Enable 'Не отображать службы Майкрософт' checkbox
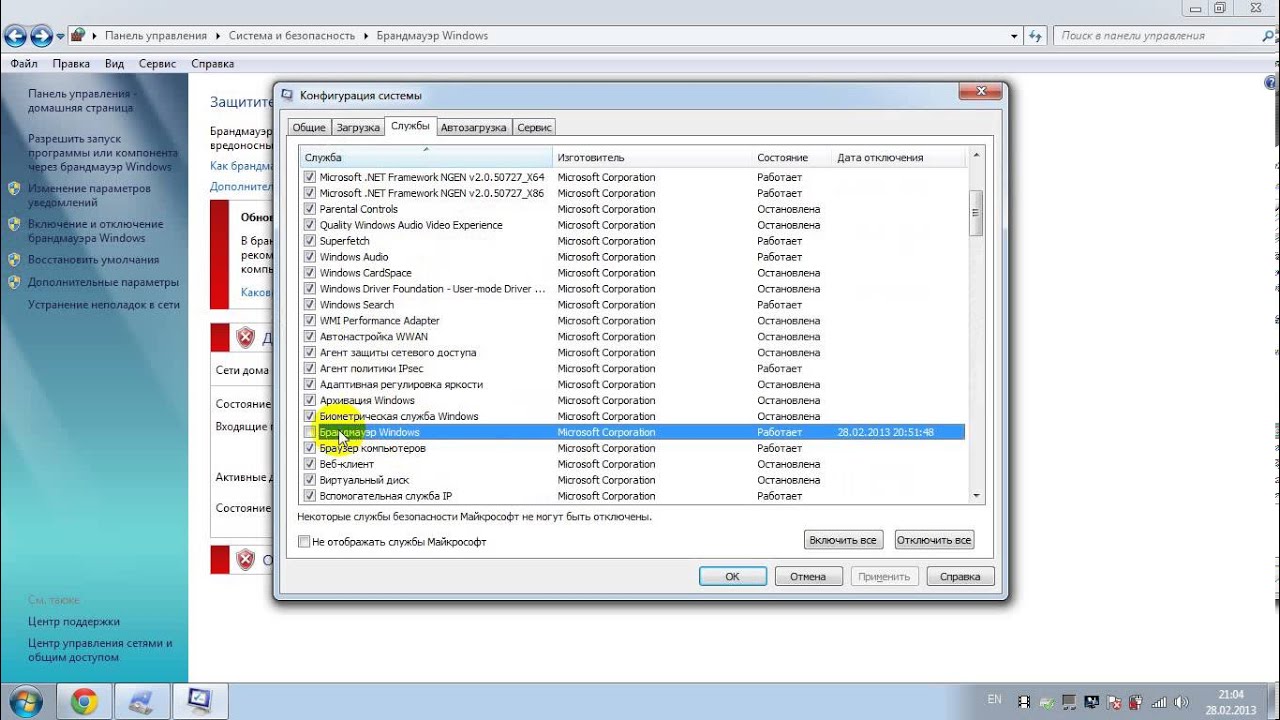 pos(304,542)
